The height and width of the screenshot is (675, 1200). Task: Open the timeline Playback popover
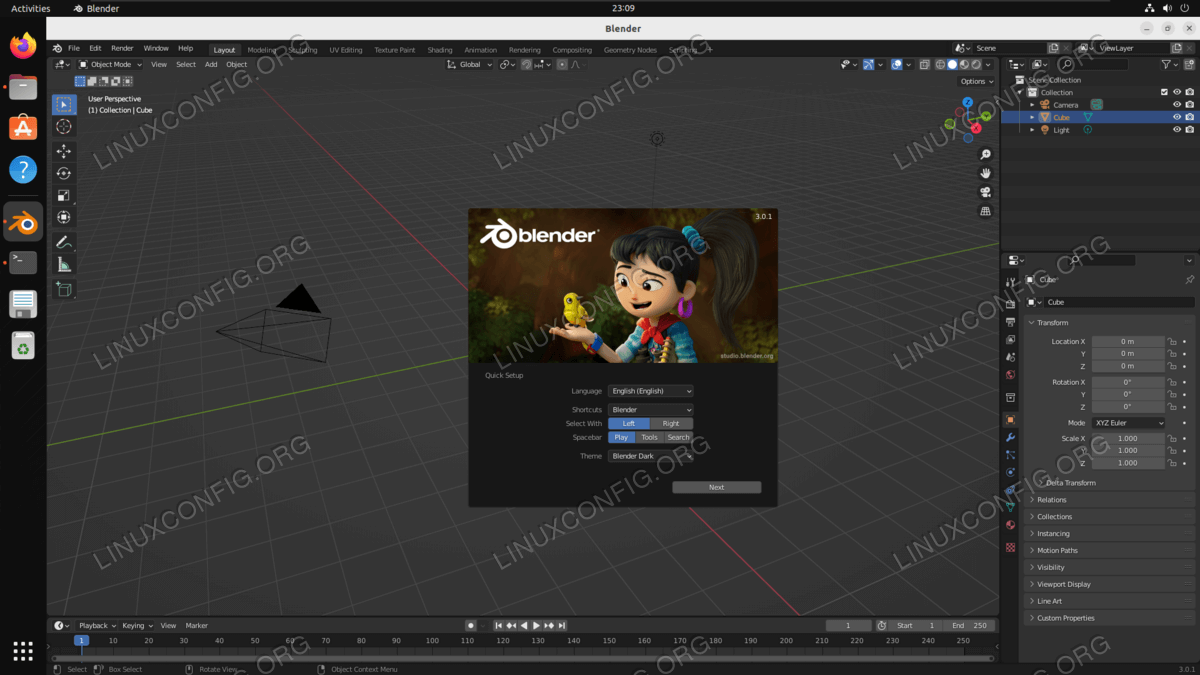coord(97,625)
